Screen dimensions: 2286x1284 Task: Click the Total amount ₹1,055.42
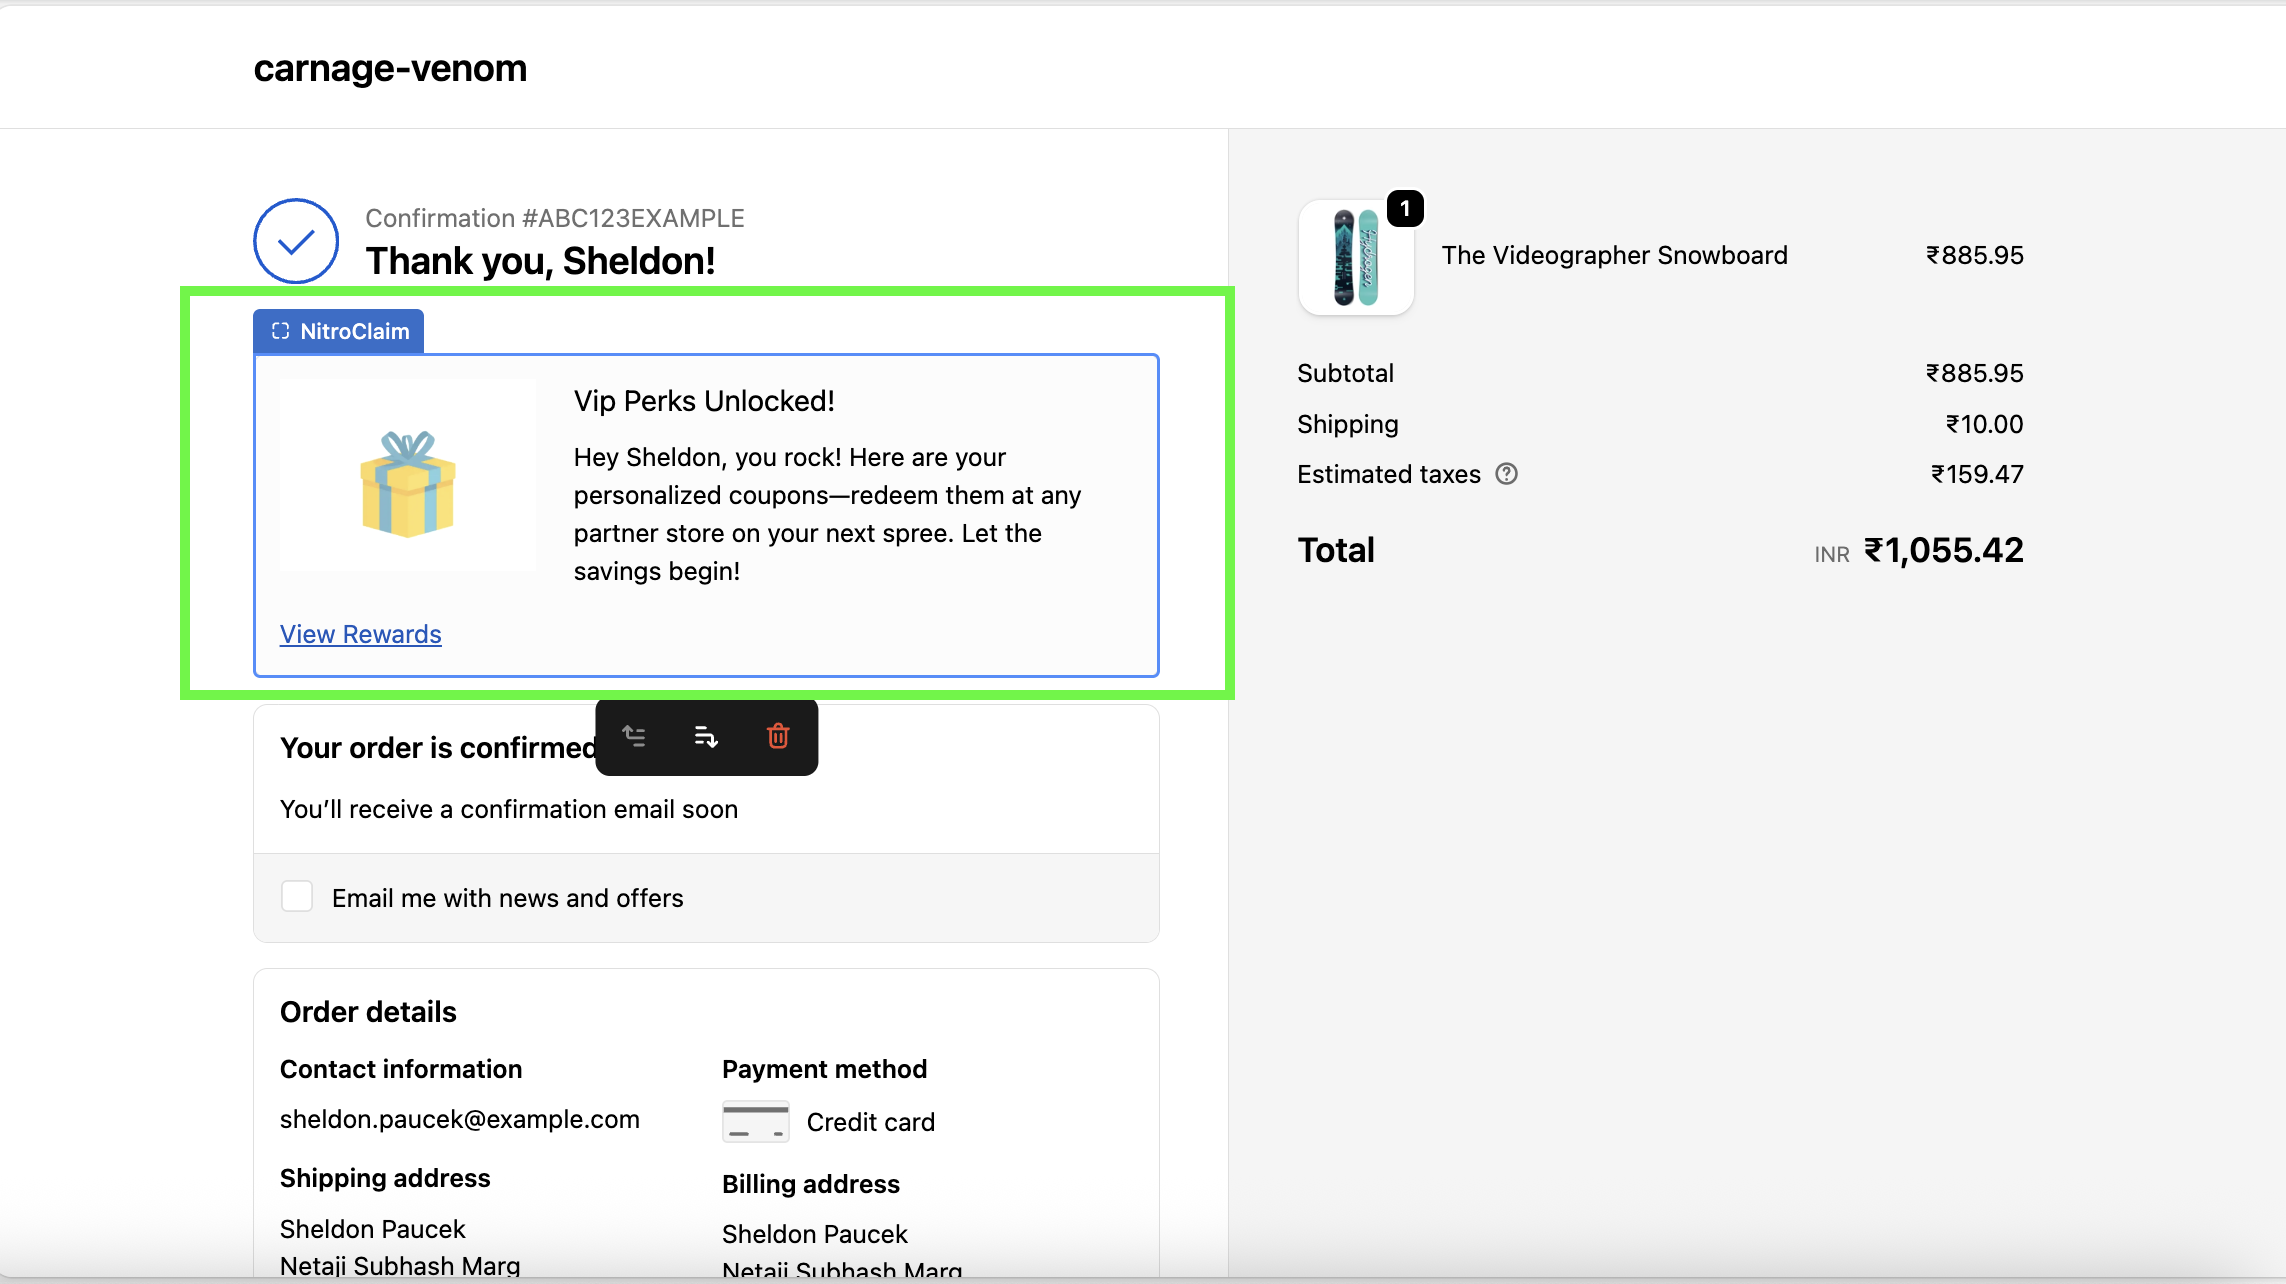[1943, 550]
